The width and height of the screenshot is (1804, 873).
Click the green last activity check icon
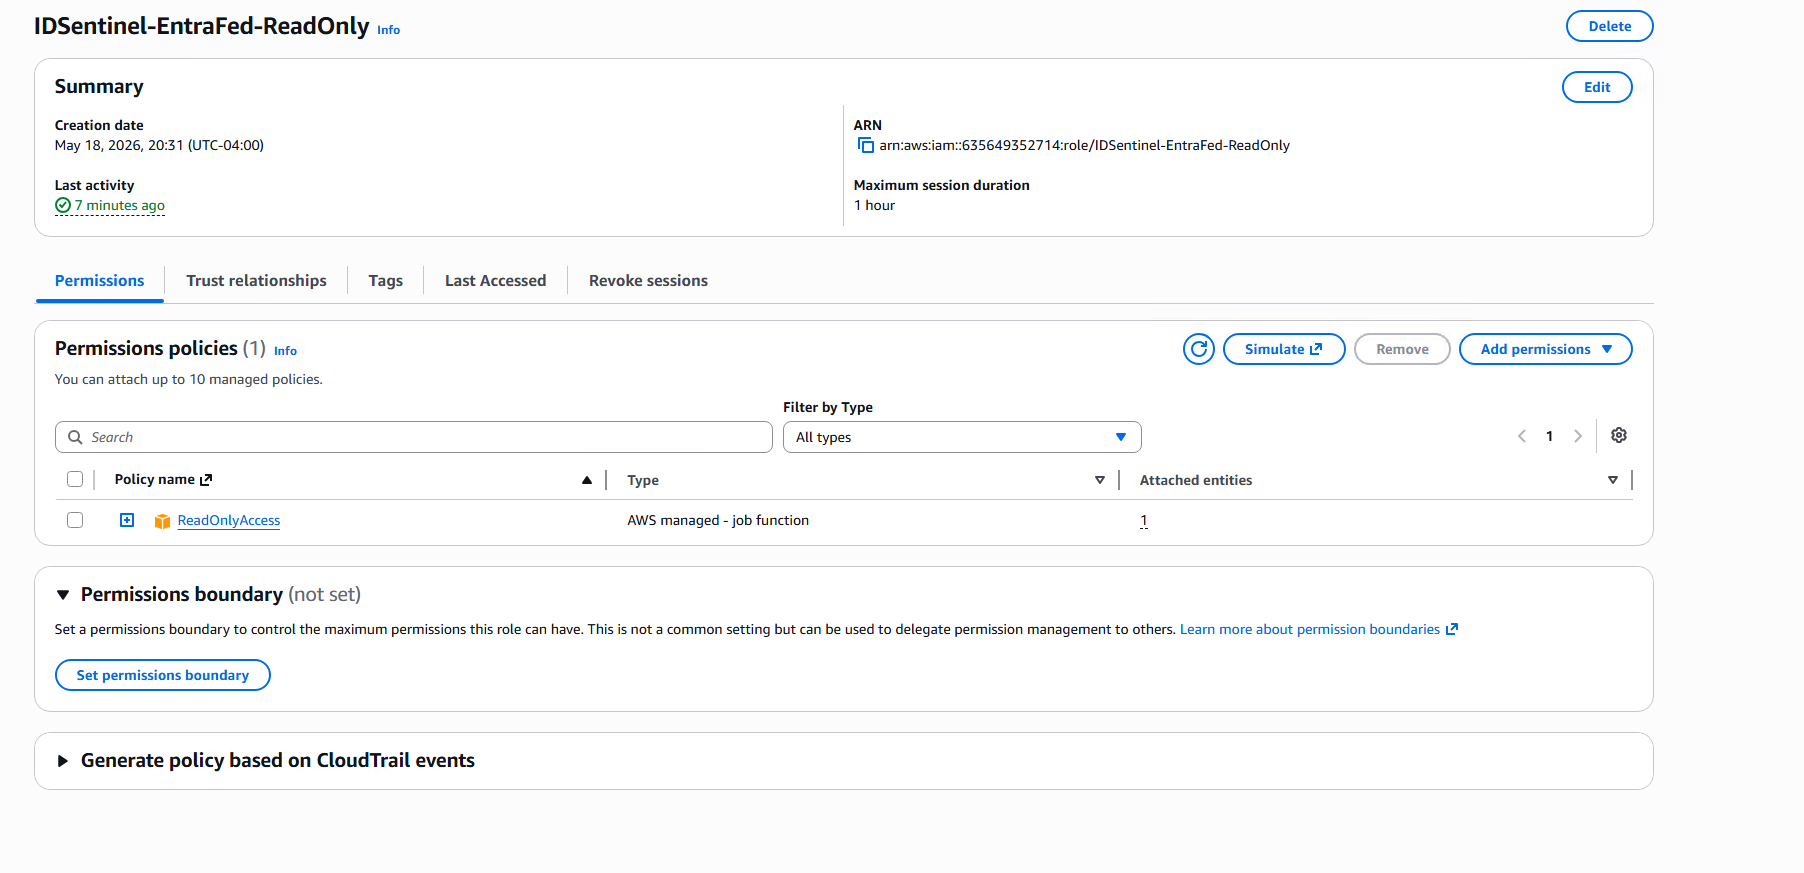click(x=63, y=205)
